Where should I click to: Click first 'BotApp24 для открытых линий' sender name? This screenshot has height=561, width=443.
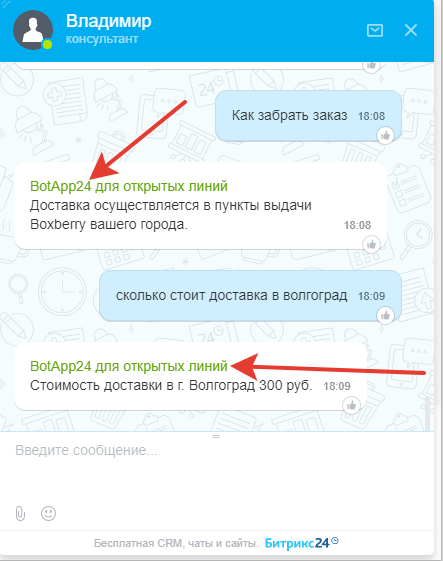point(129,186)
